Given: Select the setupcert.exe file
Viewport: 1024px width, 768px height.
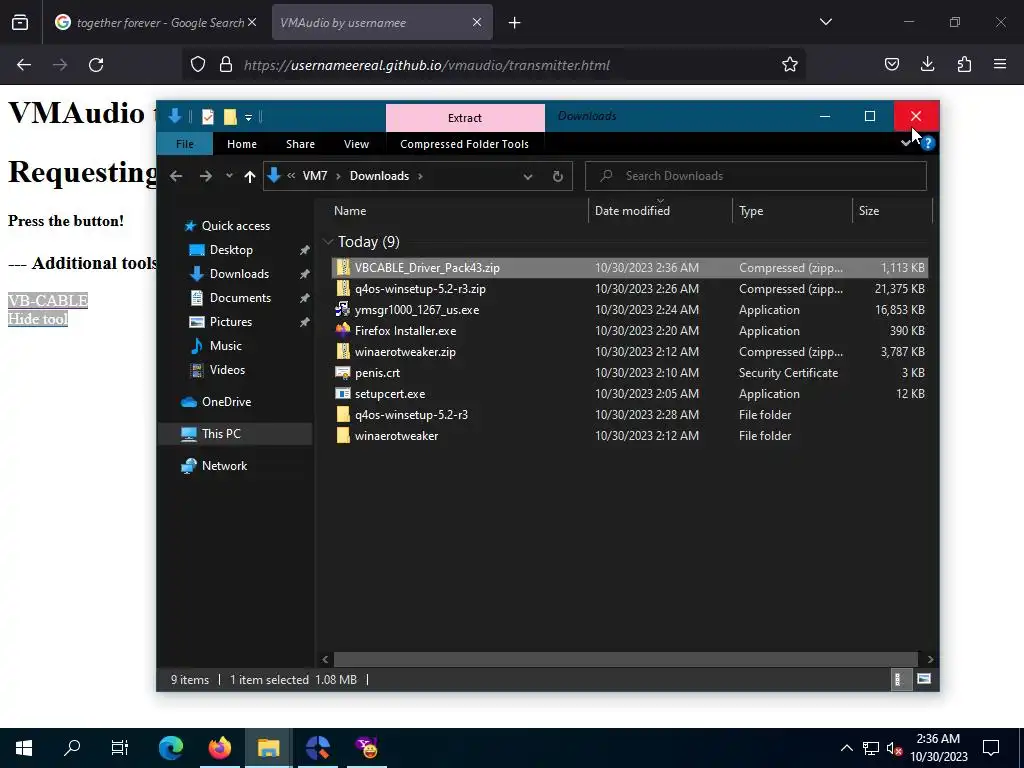Looking at the screenshot, I should pos(630,394).
